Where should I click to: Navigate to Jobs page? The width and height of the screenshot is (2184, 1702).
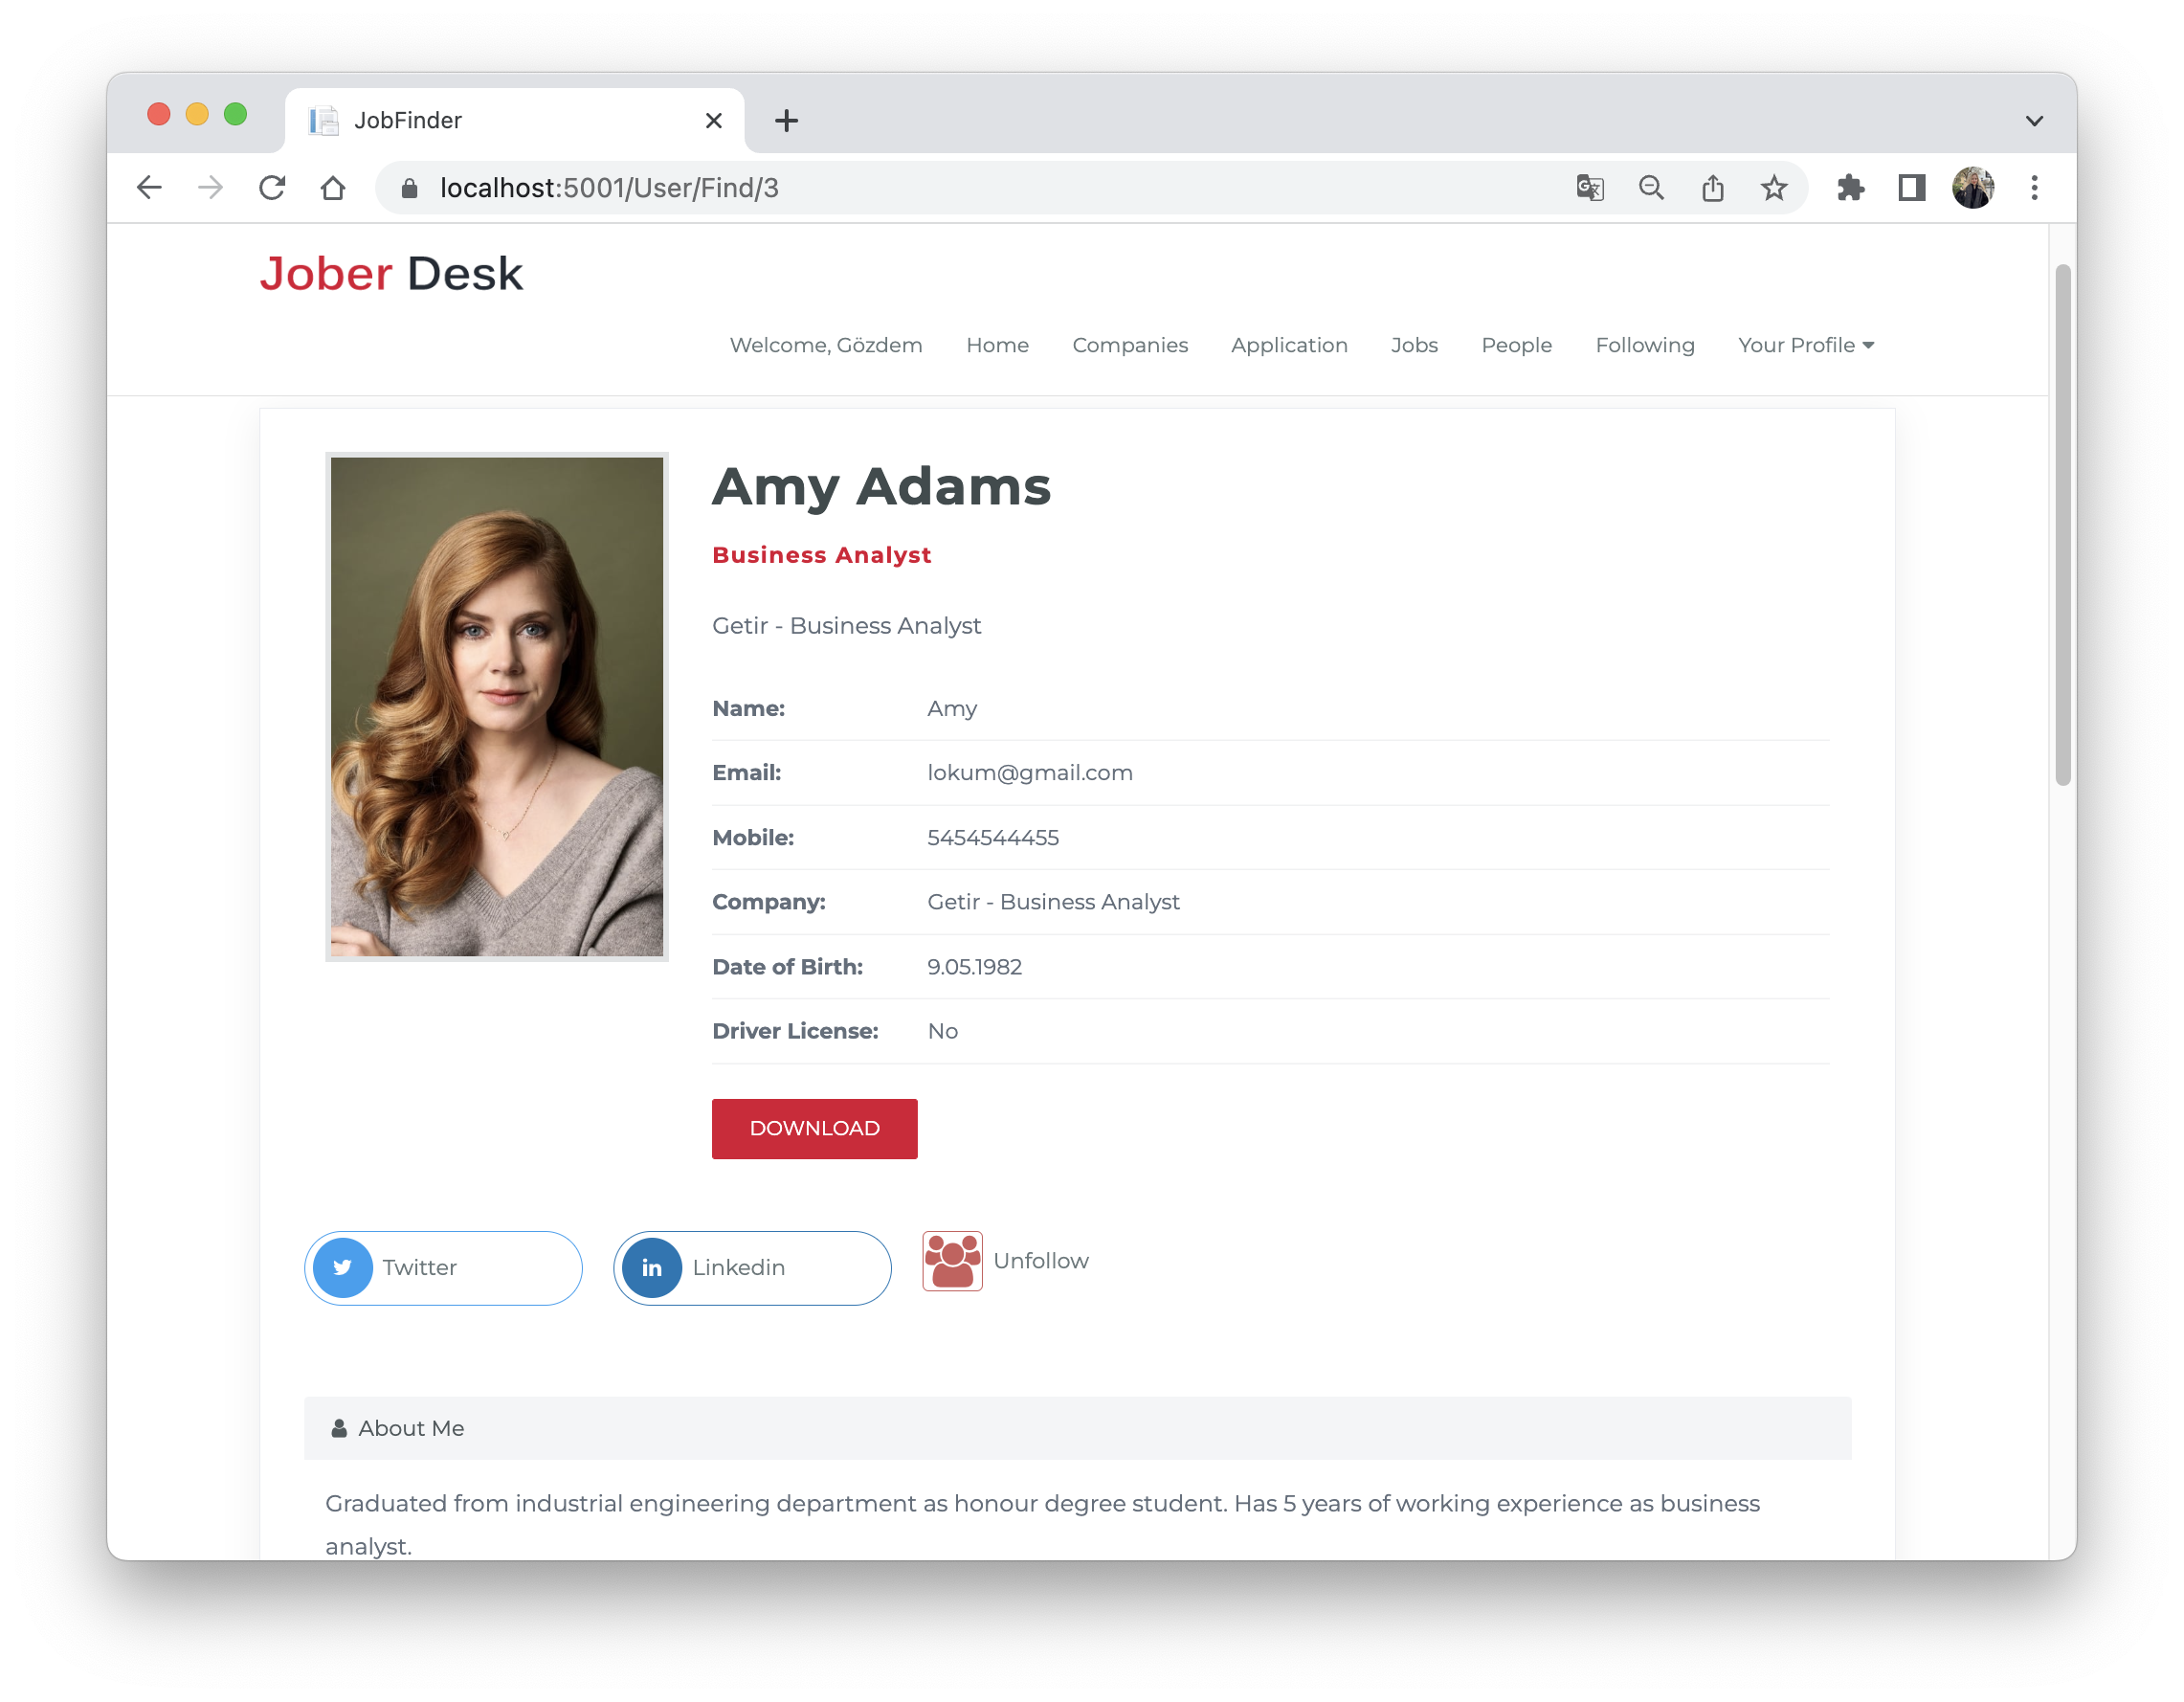coord(1414,345)
